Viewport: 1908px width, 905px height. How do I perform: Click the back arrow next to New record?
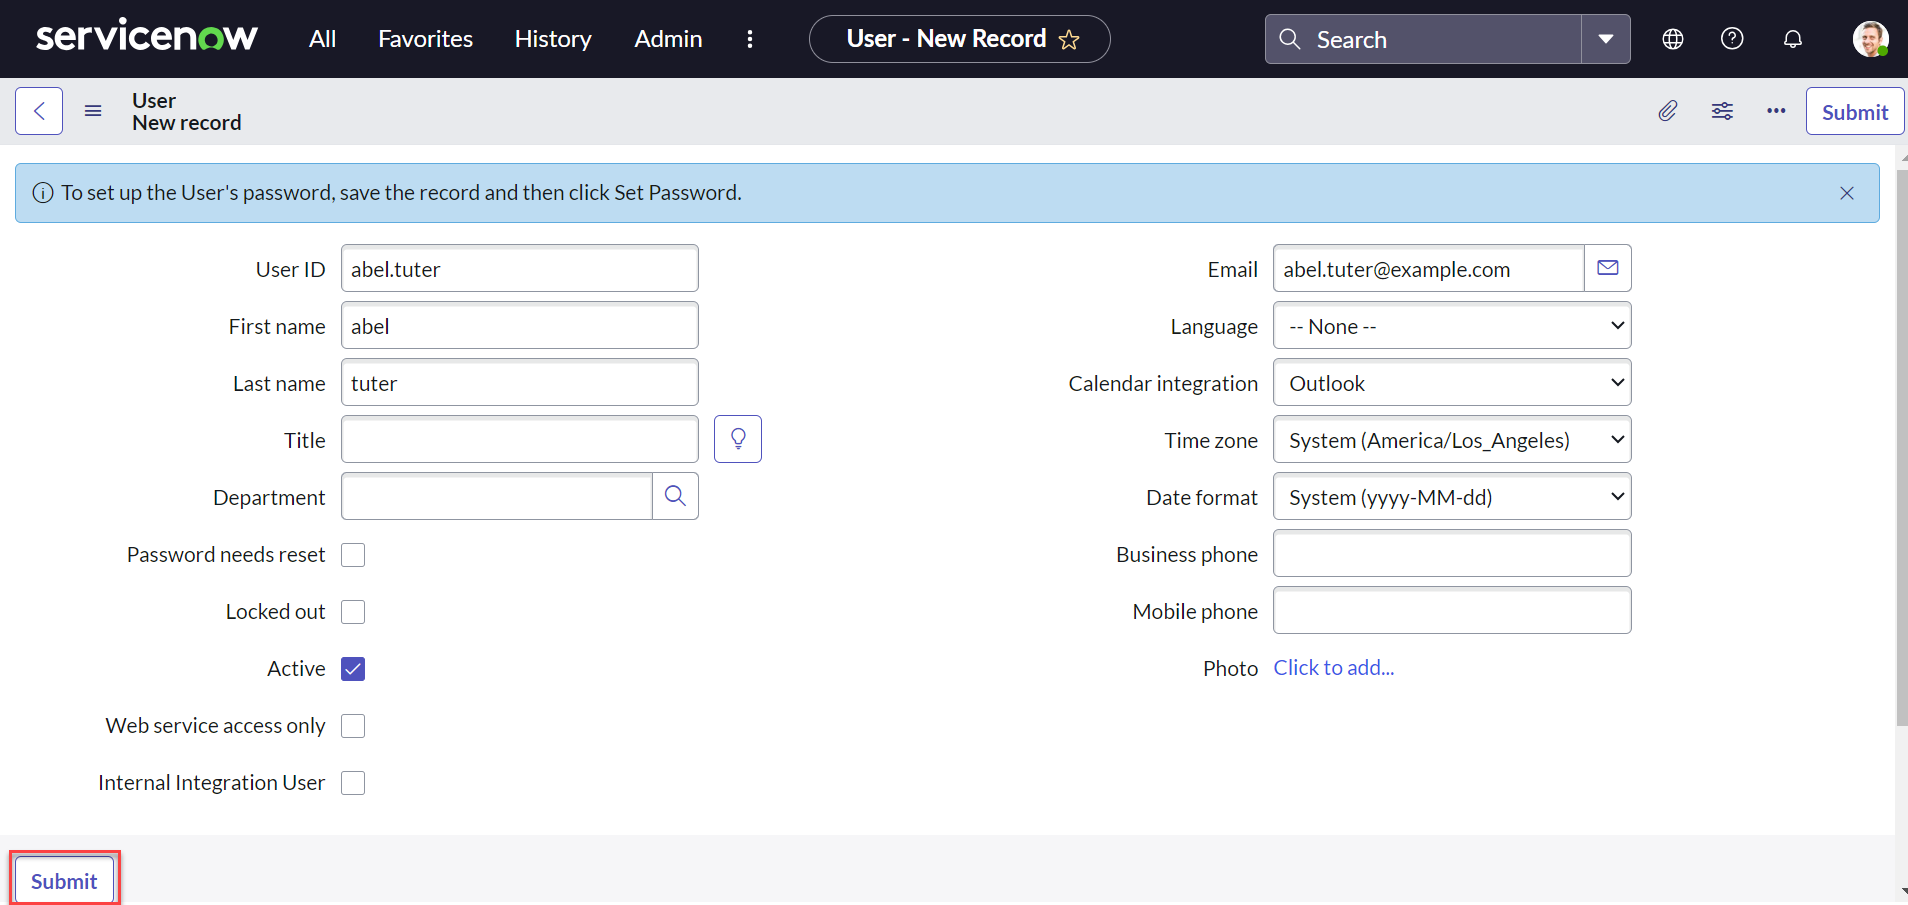38,110
